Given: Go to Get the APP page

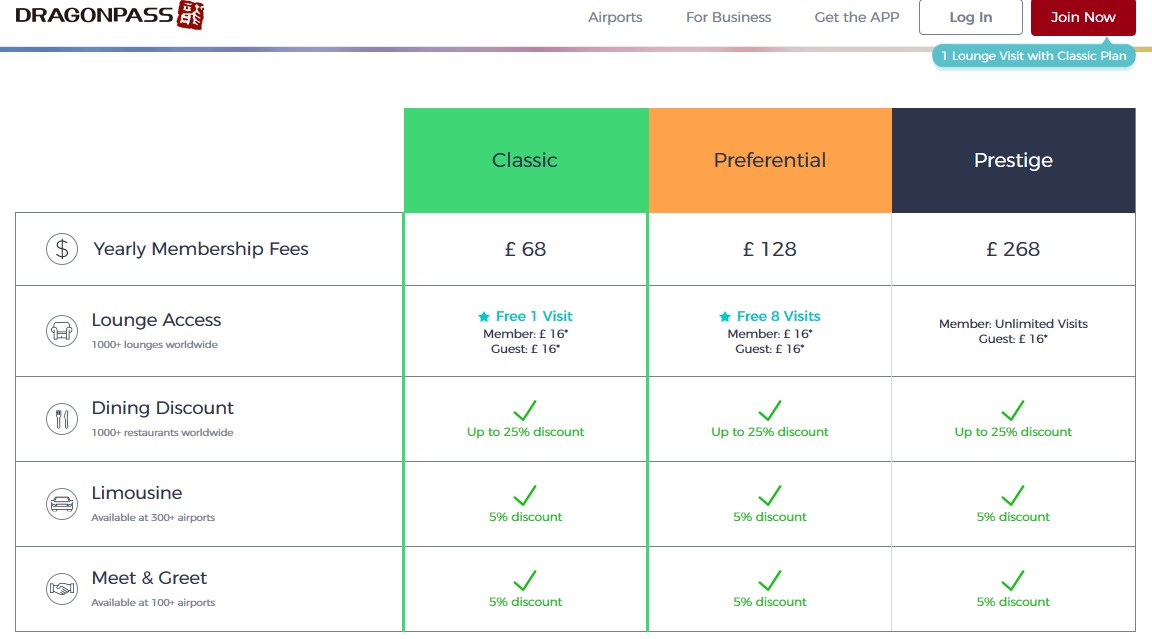Looking at the screenshot, I should click(x=857, y=17).
